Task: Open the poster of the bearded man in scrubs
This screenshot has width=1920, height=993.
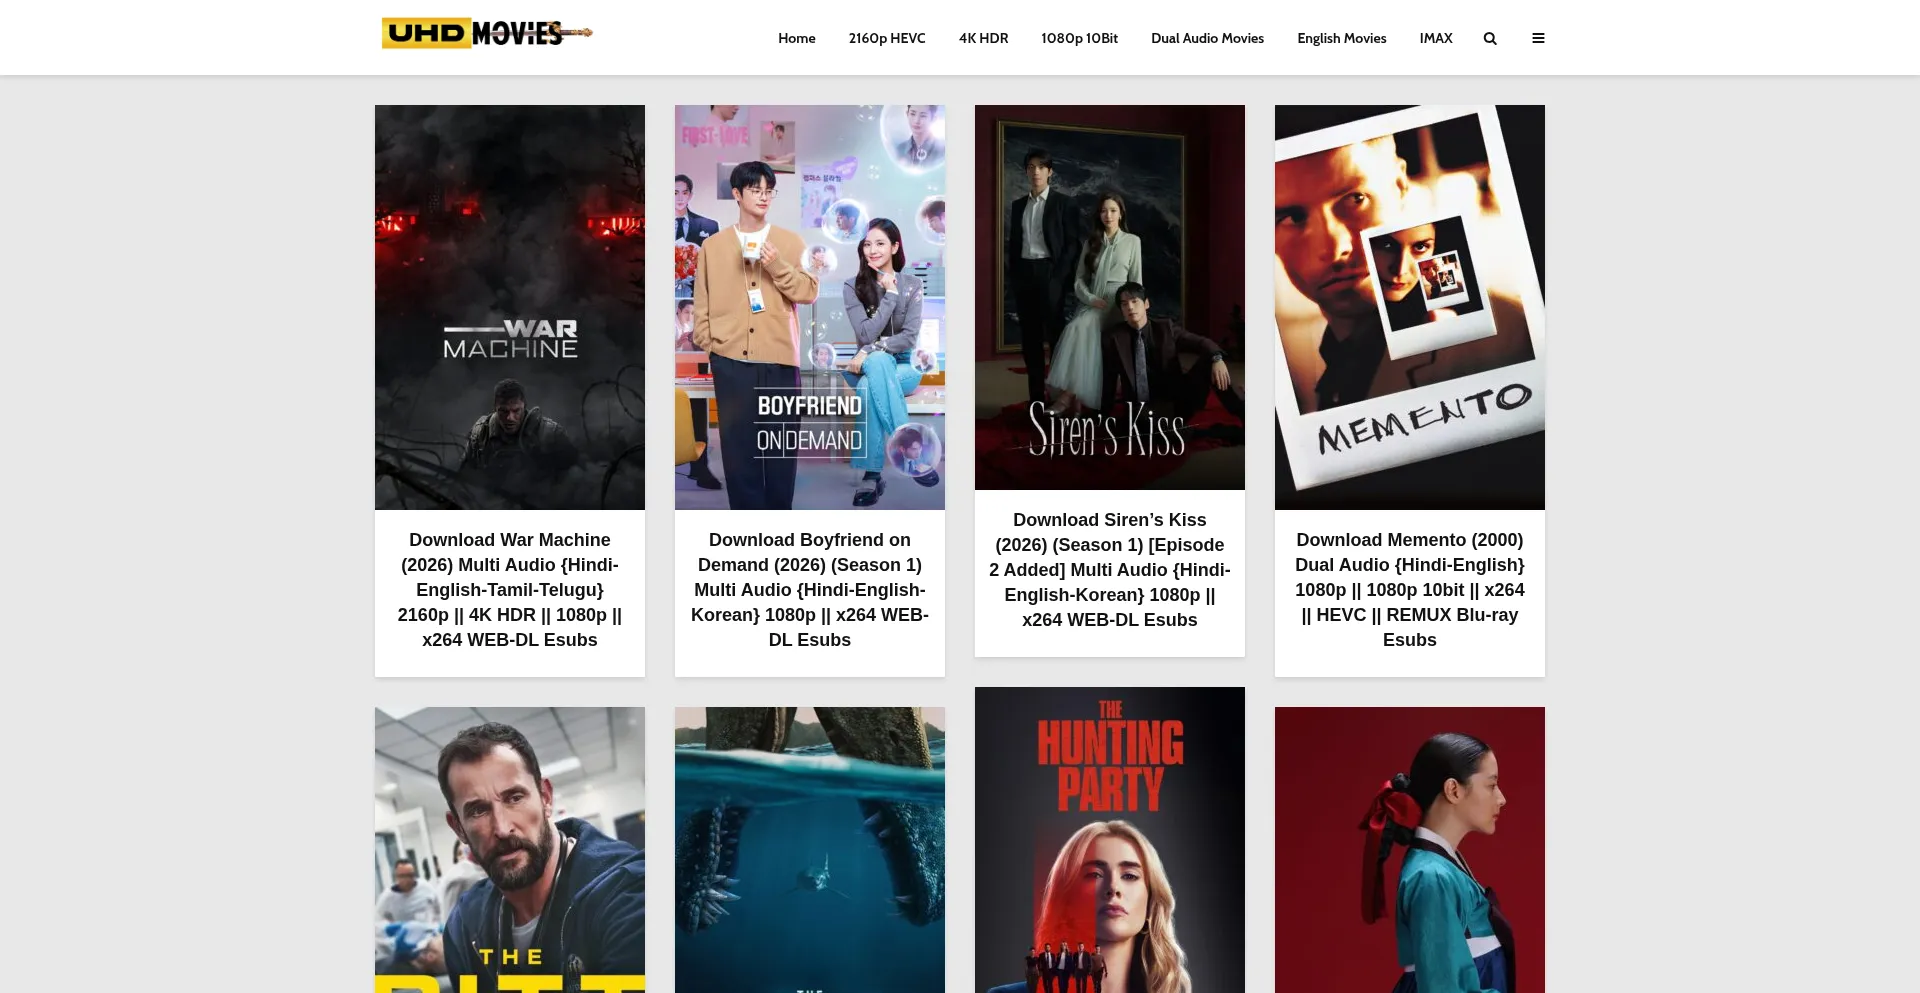Action: click(510, 850)
